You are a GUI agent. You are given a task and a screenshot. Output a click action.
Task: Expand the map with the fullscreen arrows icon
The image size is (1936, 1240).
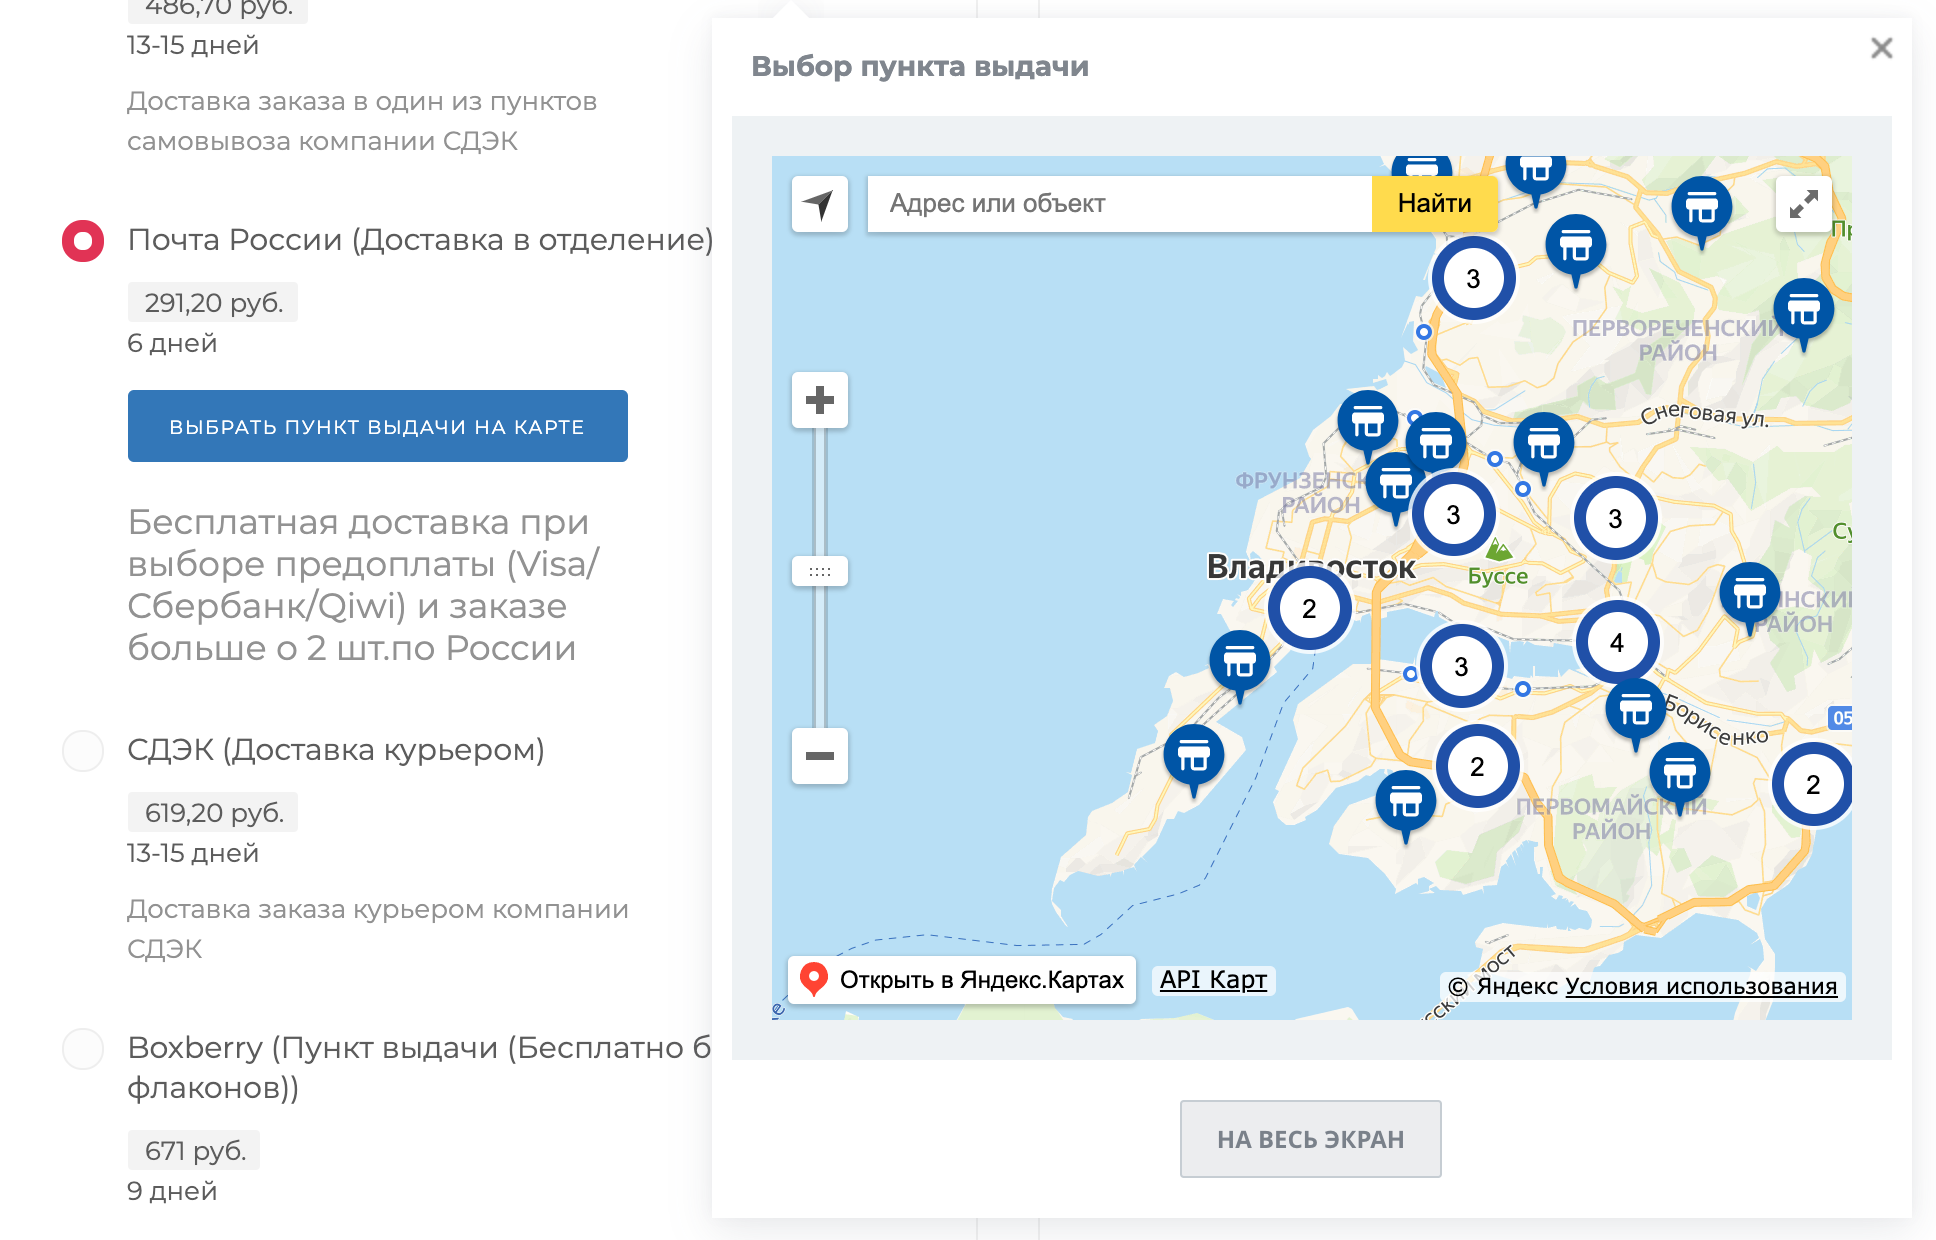1804,204
